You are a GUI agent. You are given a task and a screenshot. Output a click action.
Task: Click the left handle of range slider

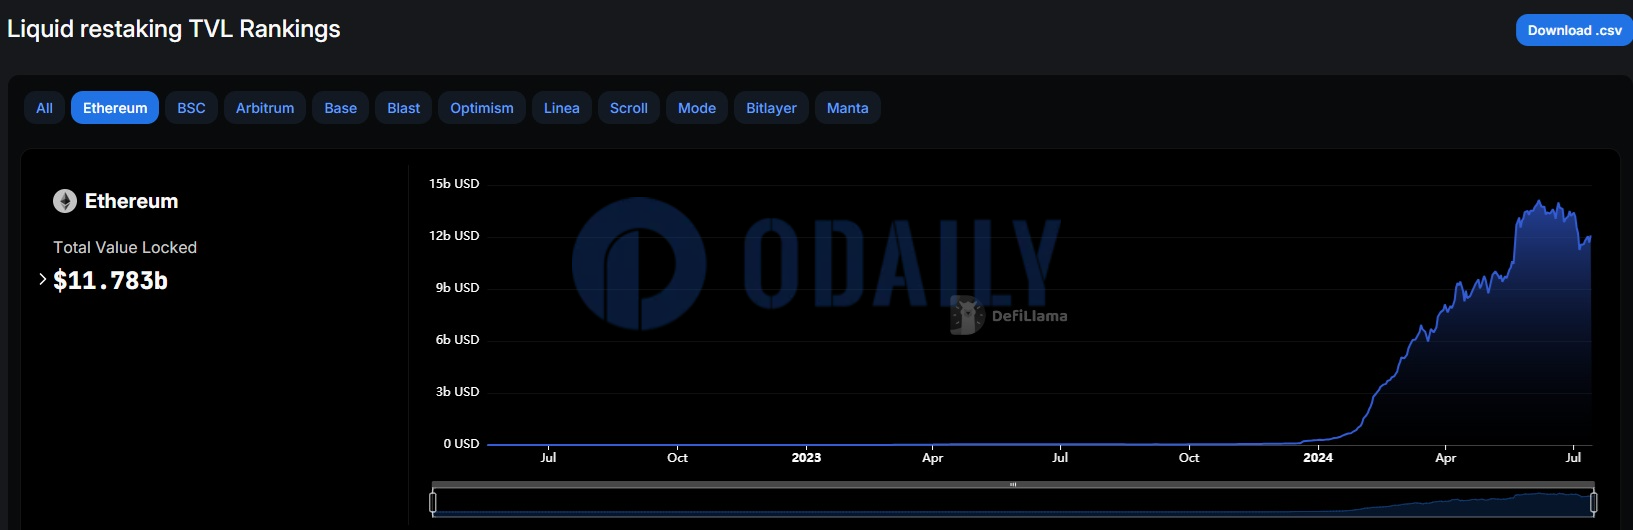(433, 502)
